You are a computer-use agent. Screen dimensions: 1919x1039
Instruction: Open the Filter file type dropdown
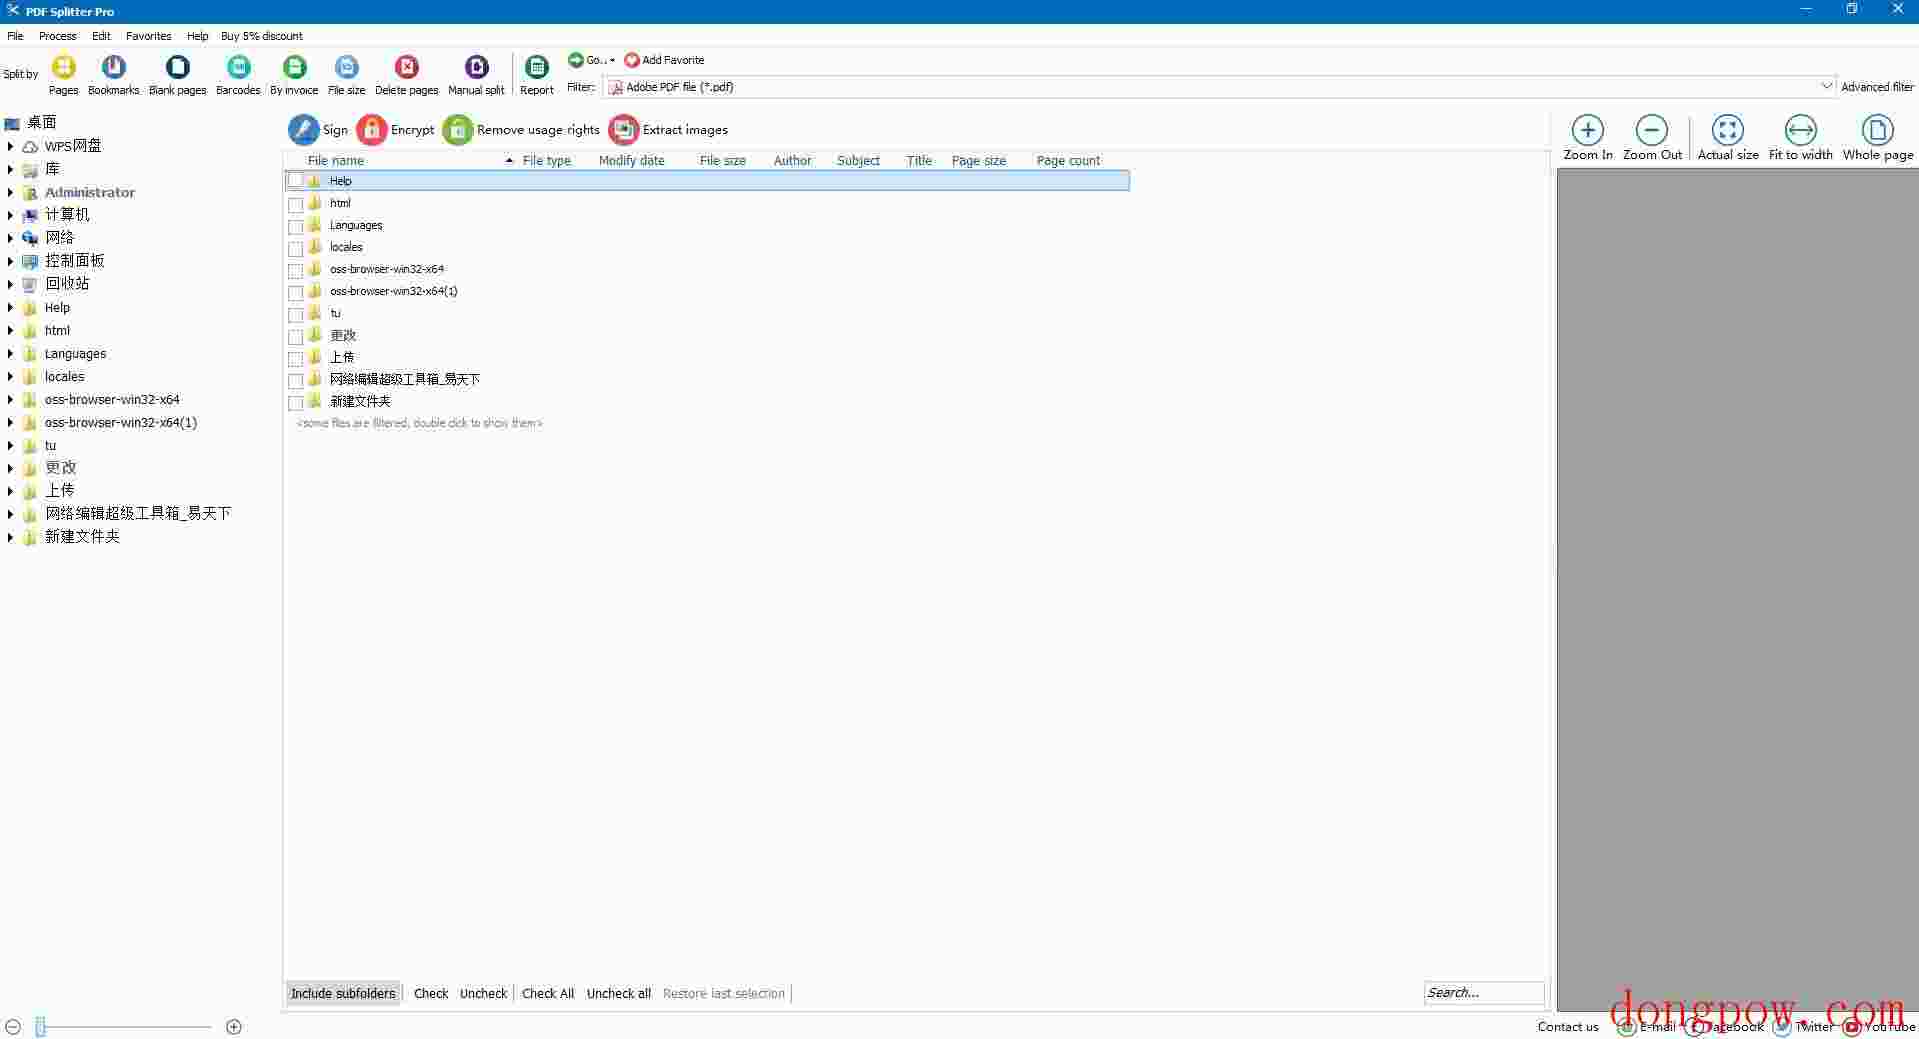(x=1826, y=87)
